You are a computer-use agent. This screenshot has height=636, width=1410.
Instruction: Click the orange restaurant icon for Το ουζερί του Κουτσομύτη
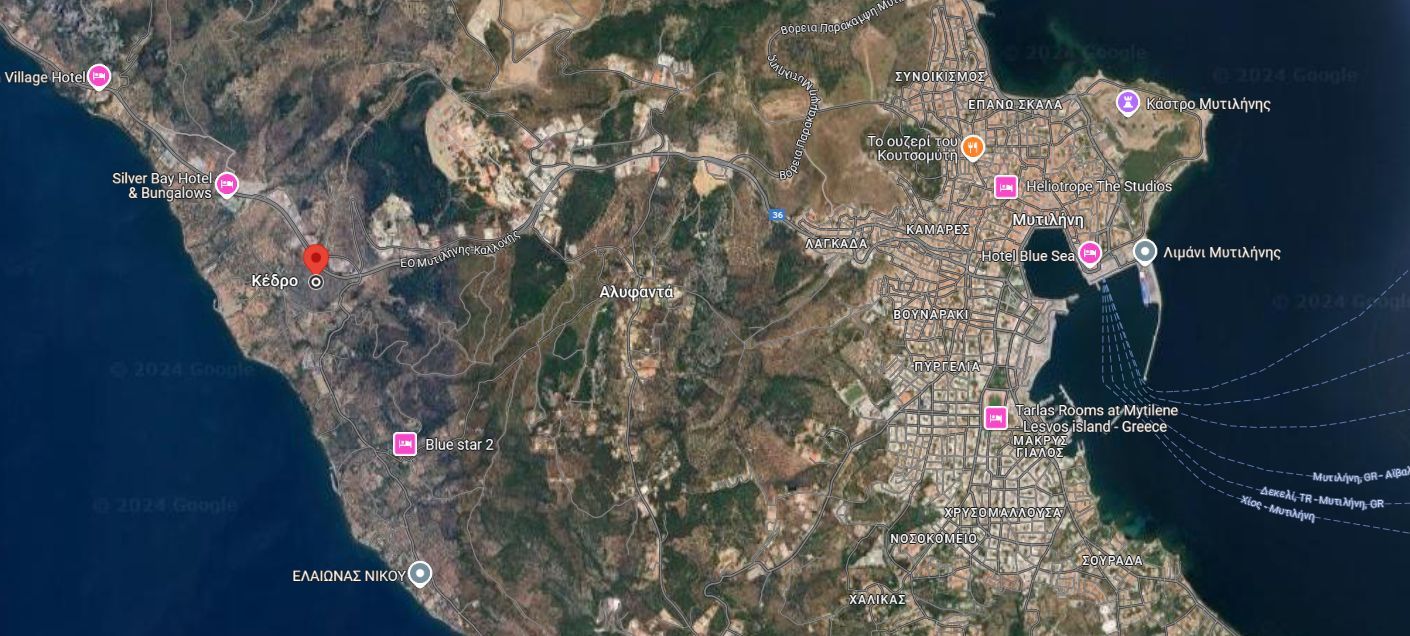click(x=973, y=147)
